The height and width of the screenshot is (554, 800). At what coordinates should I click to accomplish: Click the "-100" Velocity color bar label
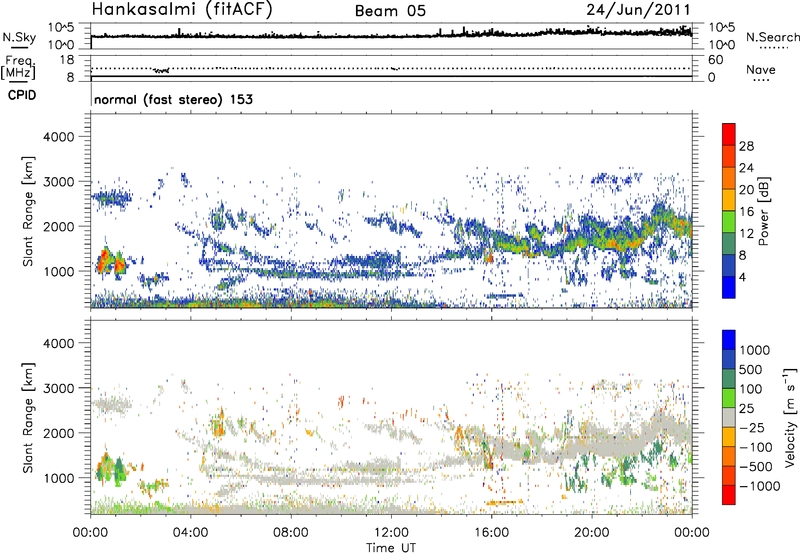tap(755, 447)
